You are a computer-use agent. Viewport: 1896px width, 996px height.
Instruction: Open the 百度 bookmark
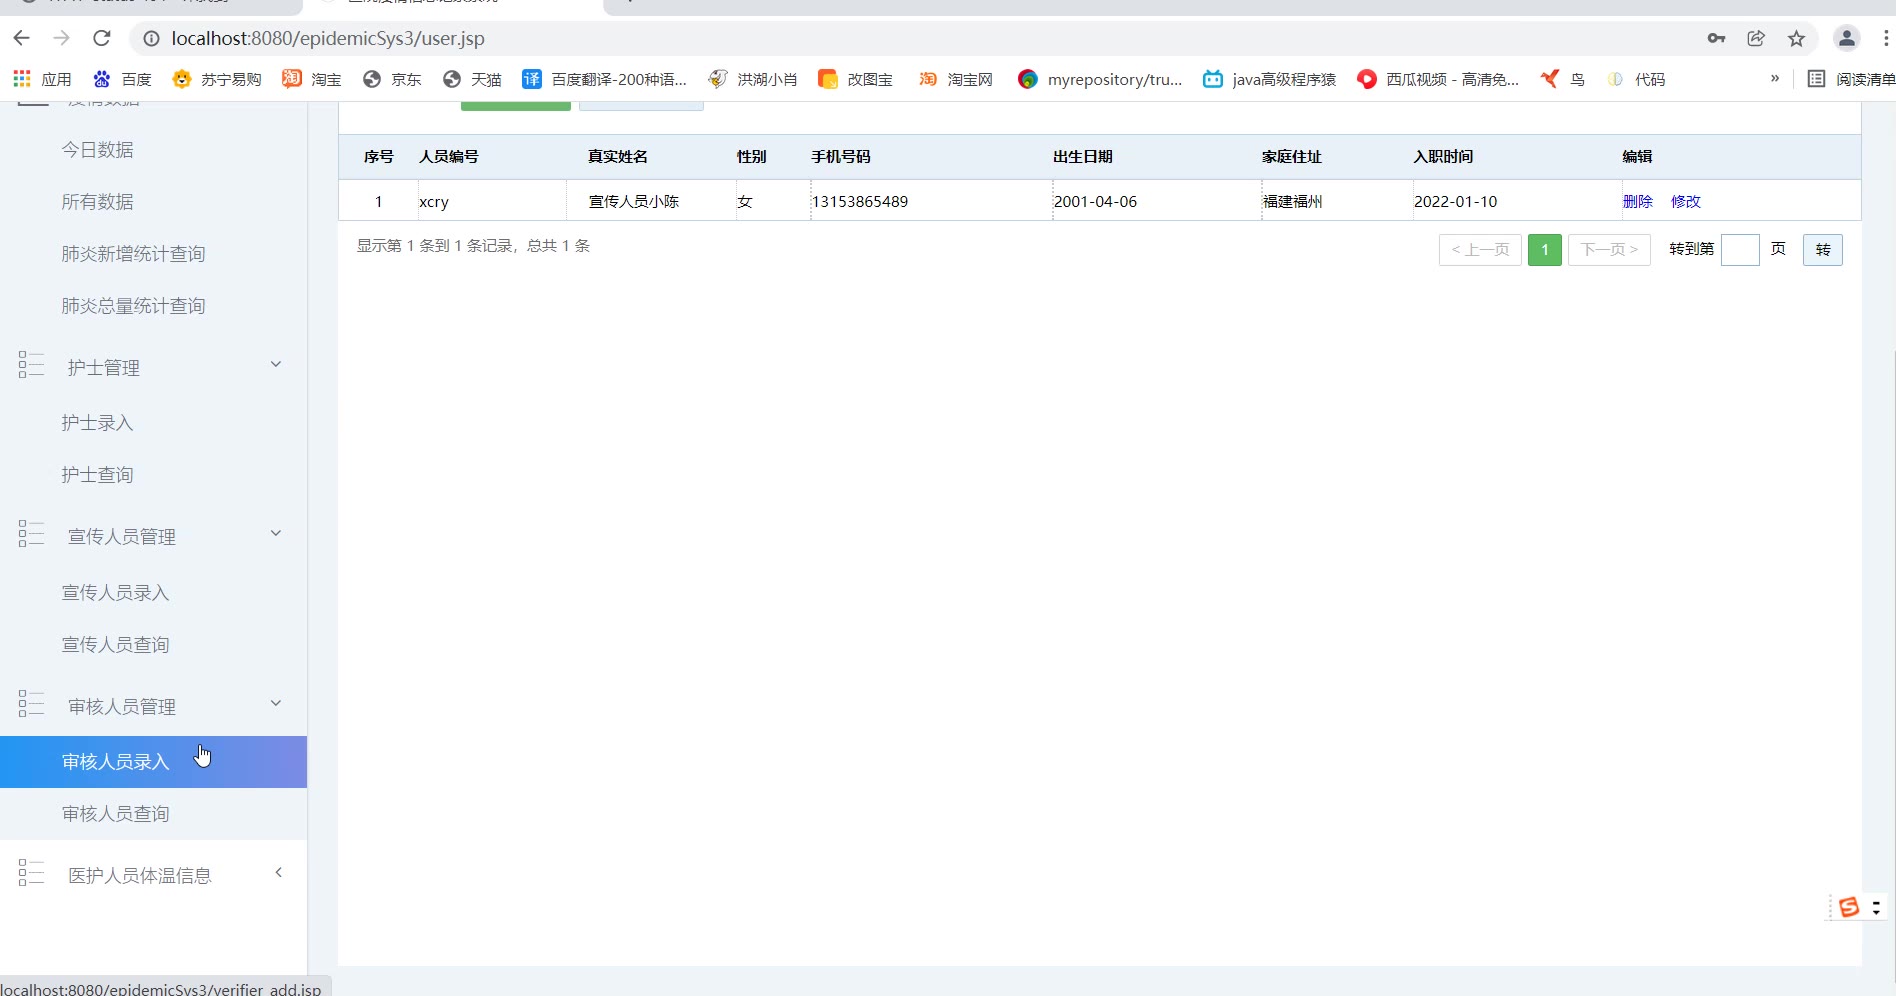[x=122, y=79]
